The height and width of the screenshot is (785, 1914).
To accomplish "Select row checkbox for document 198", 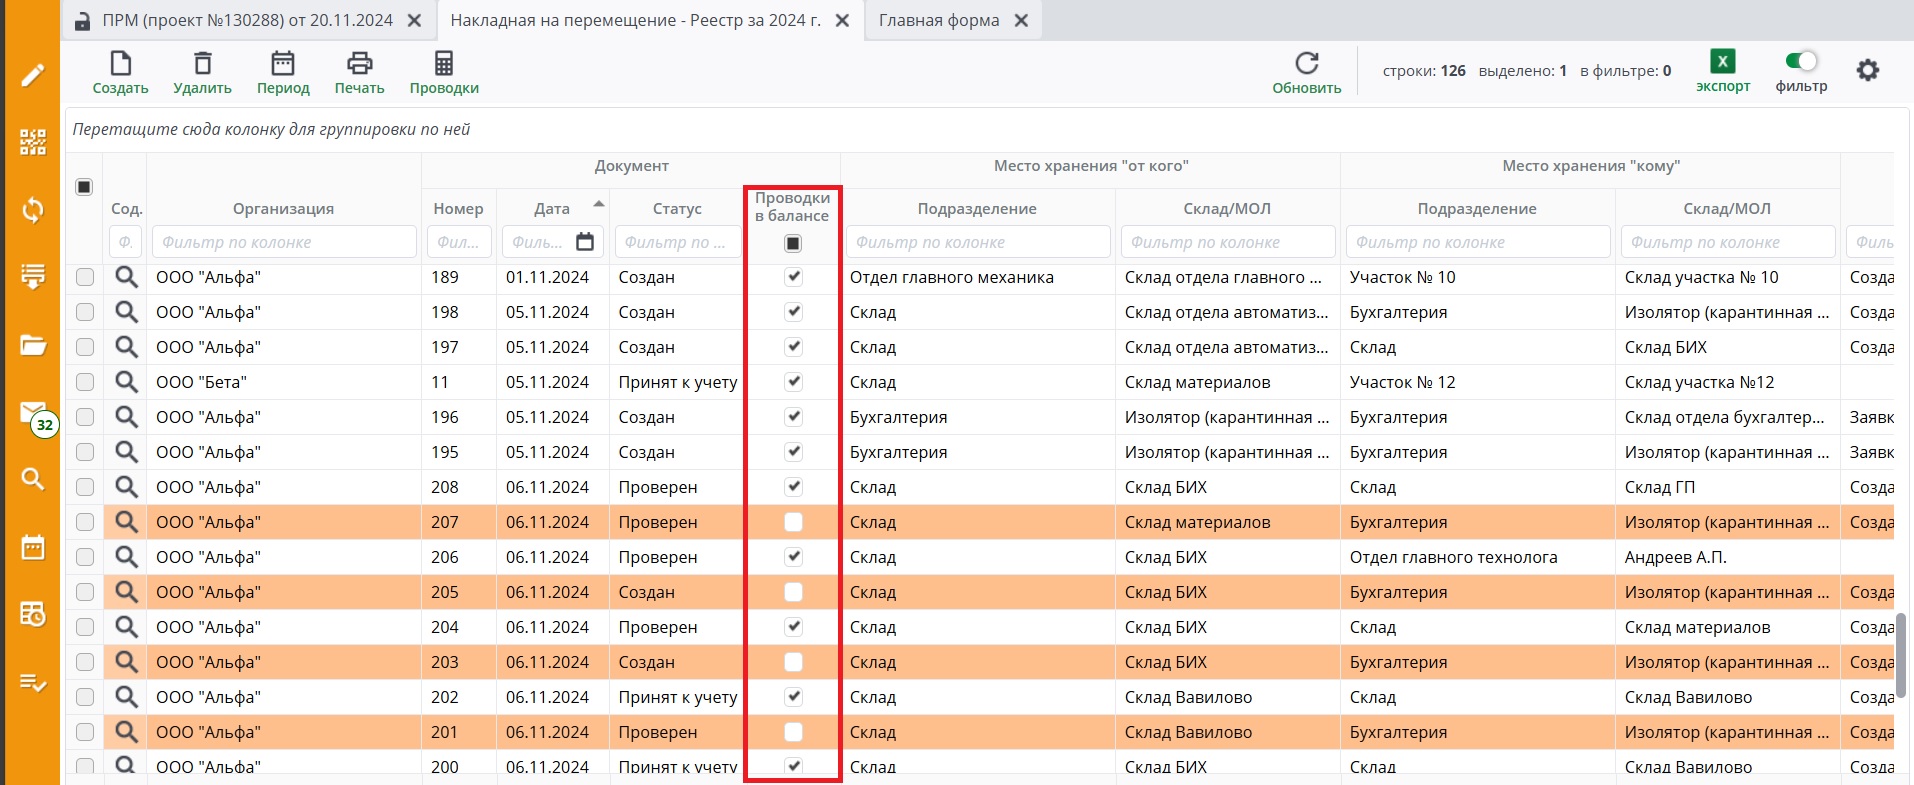I will pos(85,312).
